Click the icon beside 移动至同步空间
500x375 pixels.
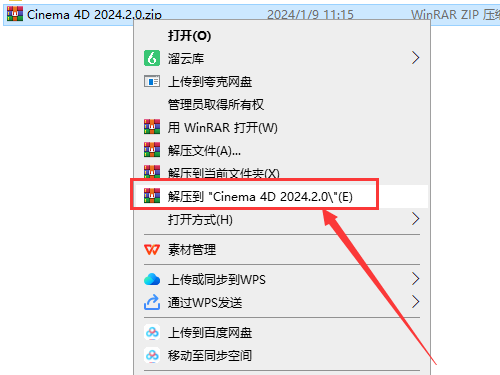(152, 355)
